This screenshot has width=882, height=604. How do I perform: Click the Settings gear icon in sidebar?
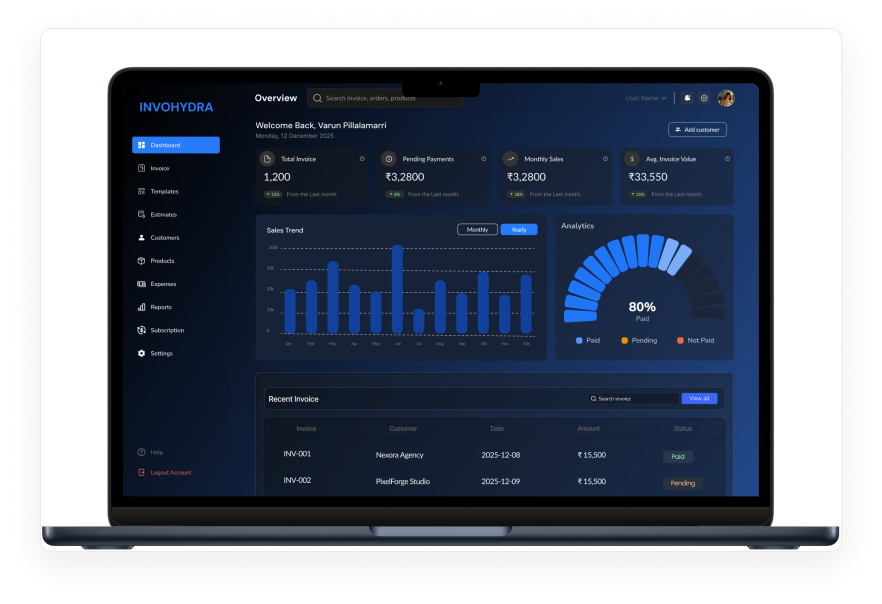click(142, 353)
